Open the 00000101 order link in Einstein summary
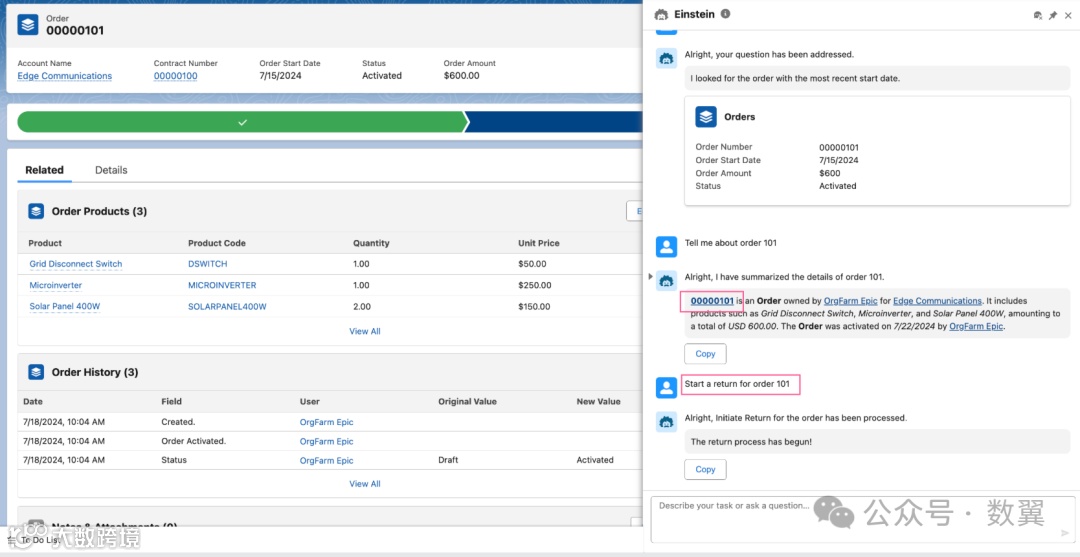Screen dimensions: 1080x557 (712, 301)
